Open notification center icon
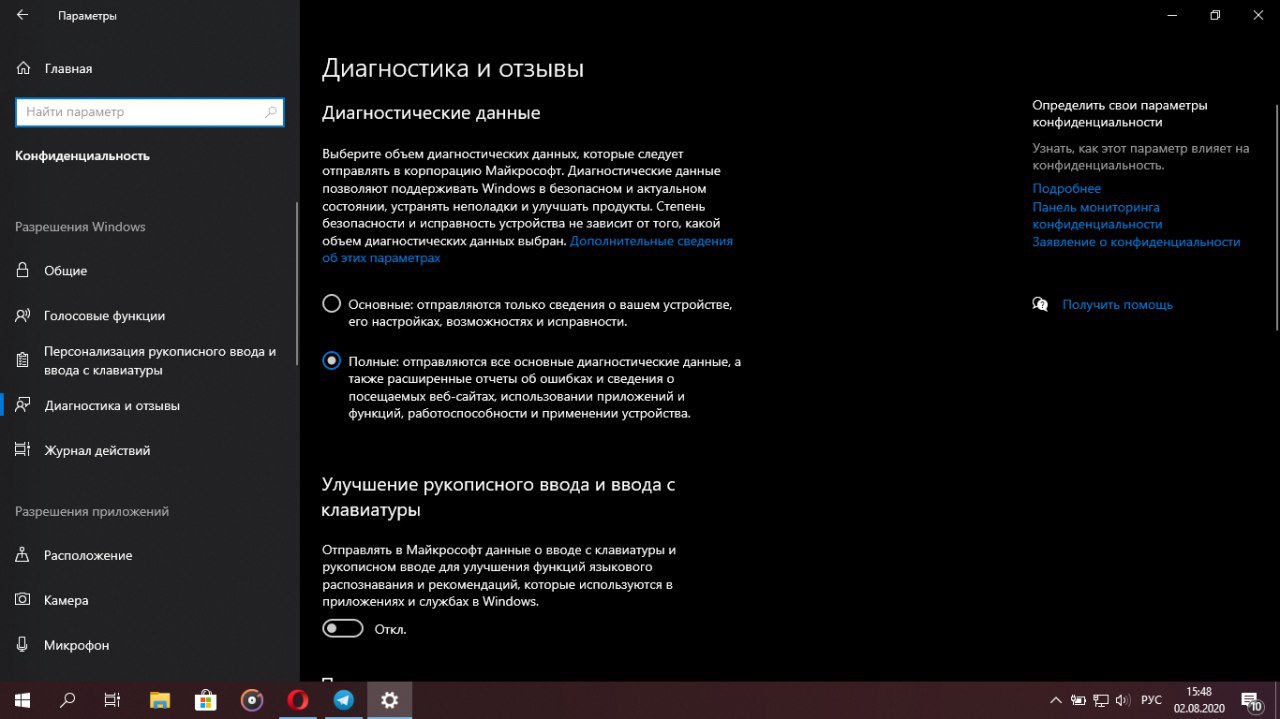Image resolution: width=1280 pixels, height=719 pixels. tap(1252, 700)
